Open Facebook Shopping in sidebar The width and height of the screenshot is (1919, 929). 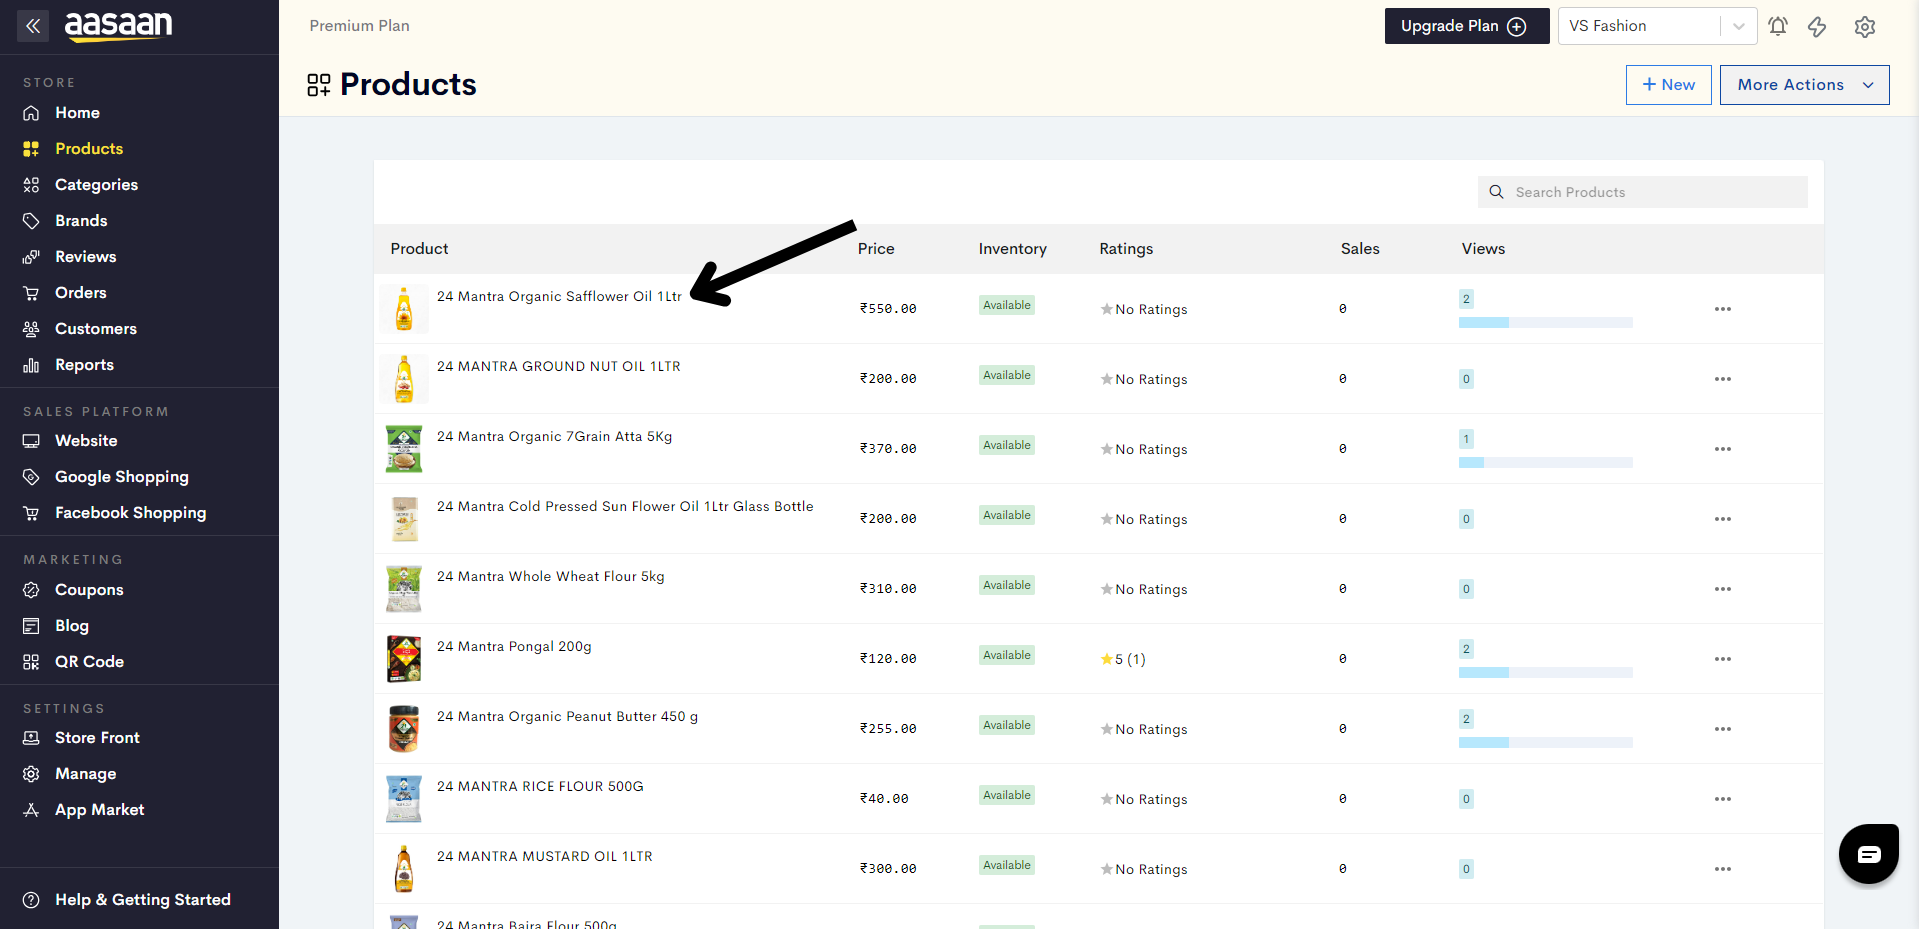[131, 513]
